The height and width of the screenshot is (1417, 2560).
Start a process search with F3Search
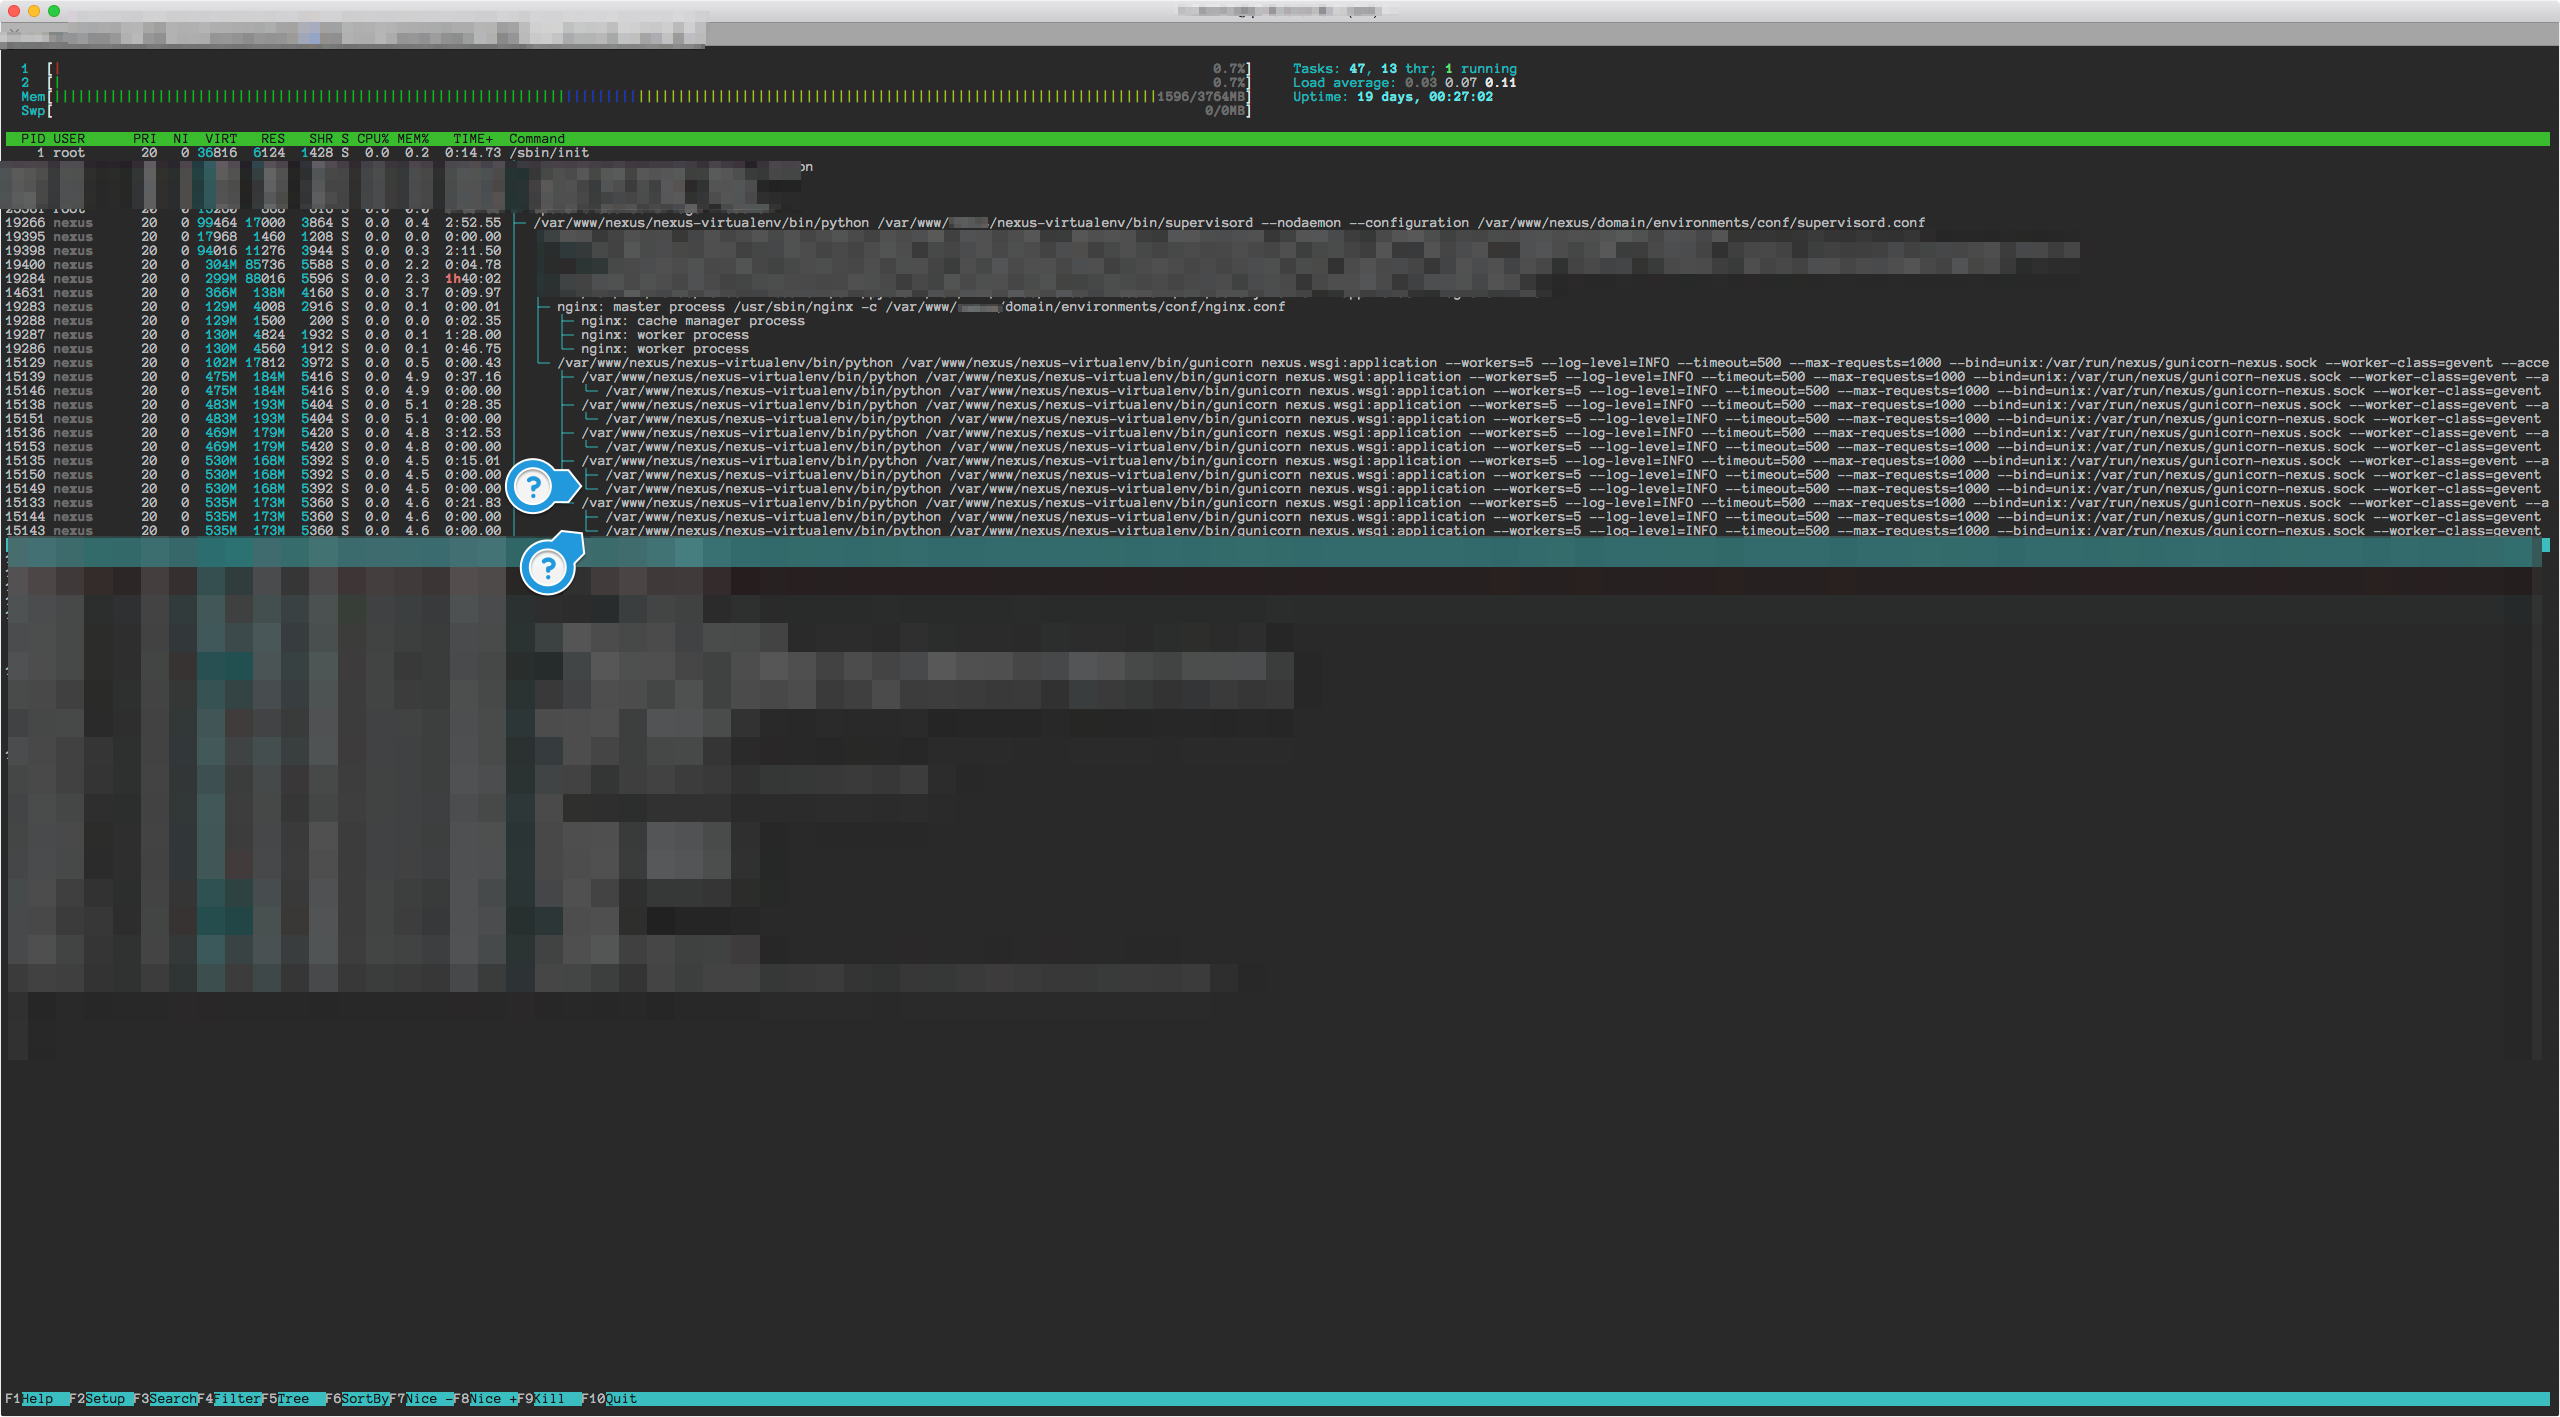(x=165, y=1399)
